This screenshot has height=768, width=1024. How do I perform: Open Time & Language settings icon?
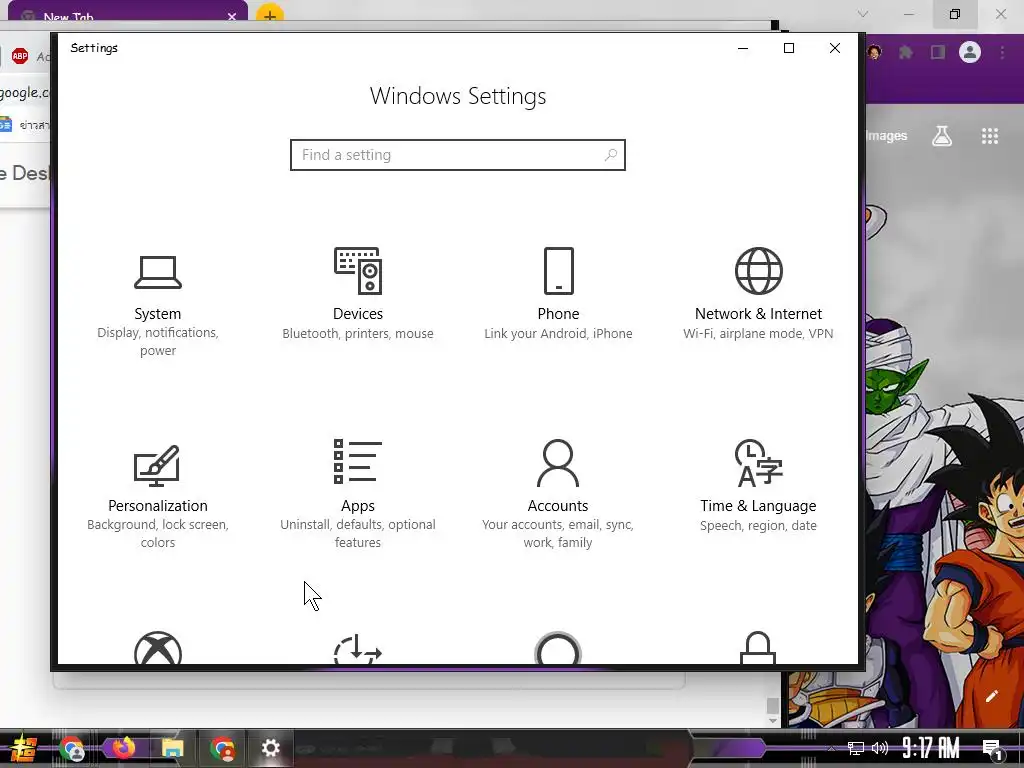click(x=758, y=463)
